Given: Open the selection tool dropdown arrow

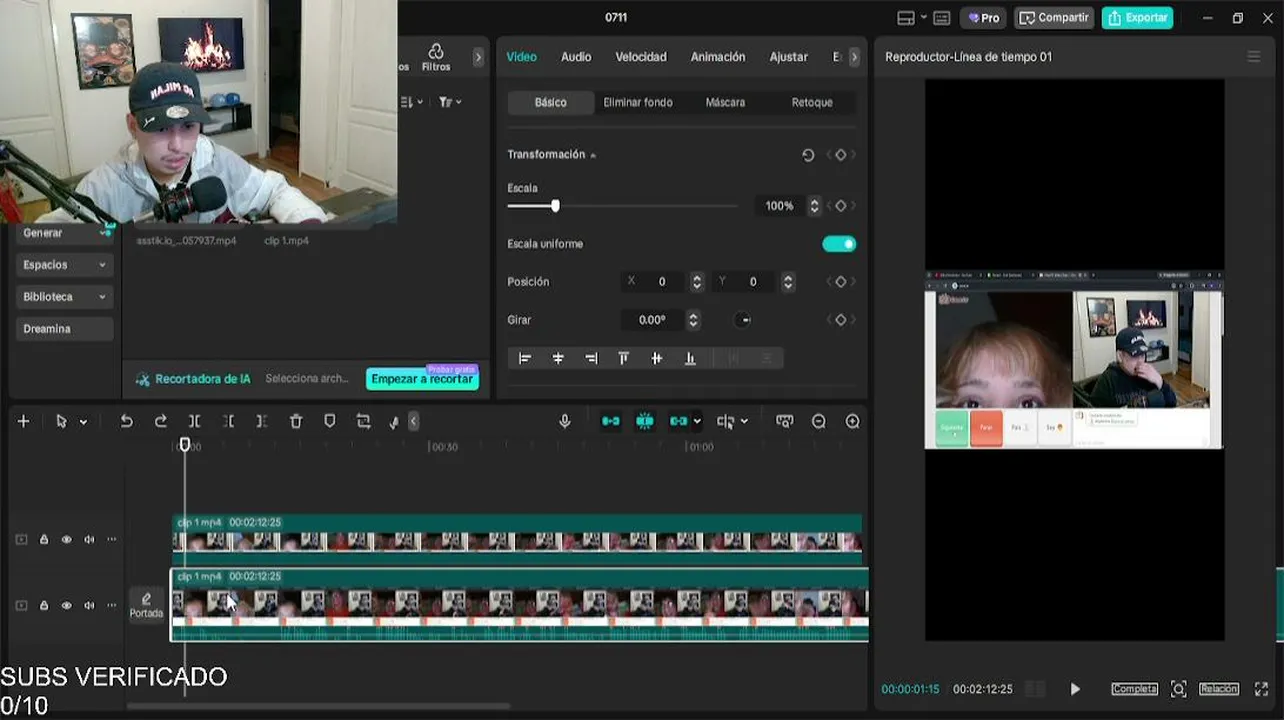Looking at the screenshot, I should click(x=83, y=422).
